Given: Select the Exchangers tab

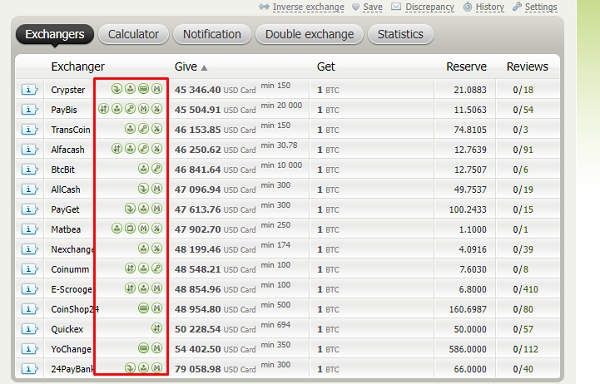Looking at the screenshot, I should (x=55, y=34).
